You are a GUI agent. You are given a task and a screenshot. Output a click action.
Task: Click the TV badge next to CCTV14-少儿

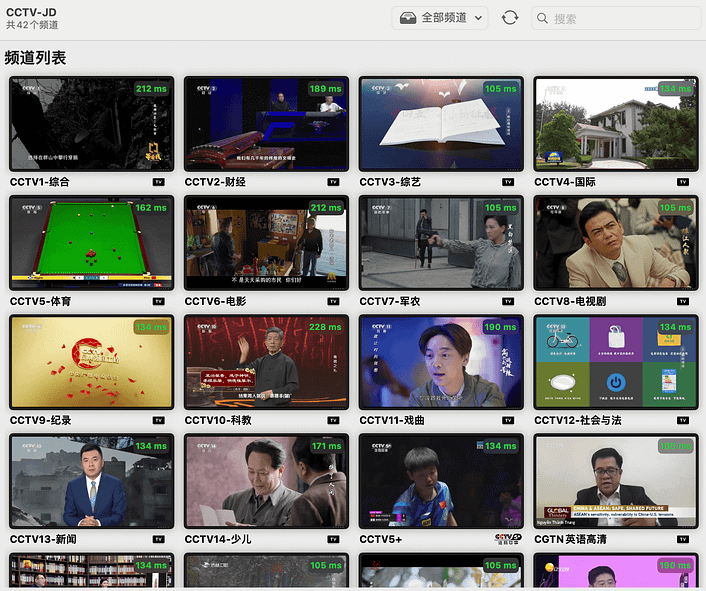coord(333,539)
